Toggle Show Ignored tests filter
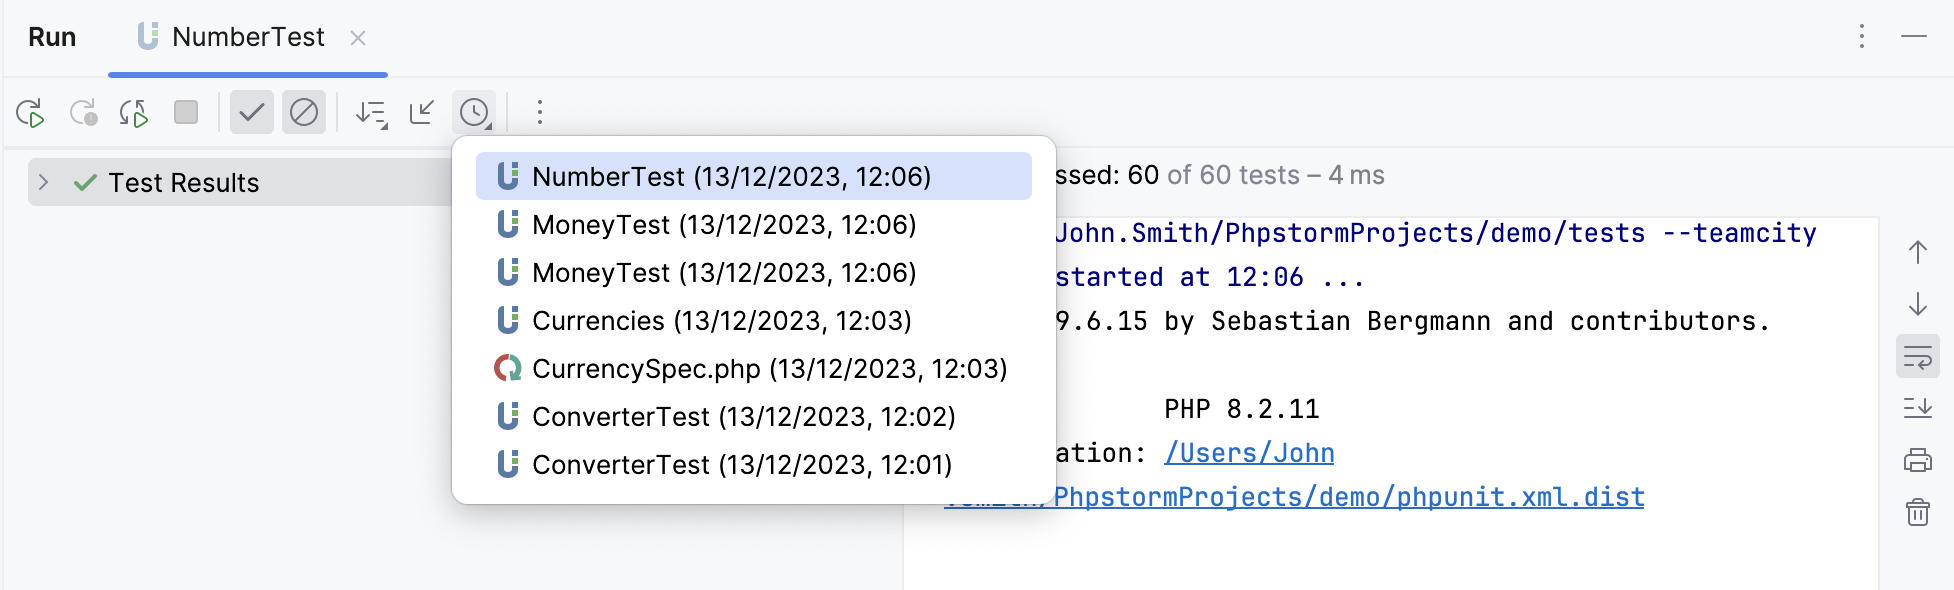This screenshot has height=590, width=1954. 304,112
